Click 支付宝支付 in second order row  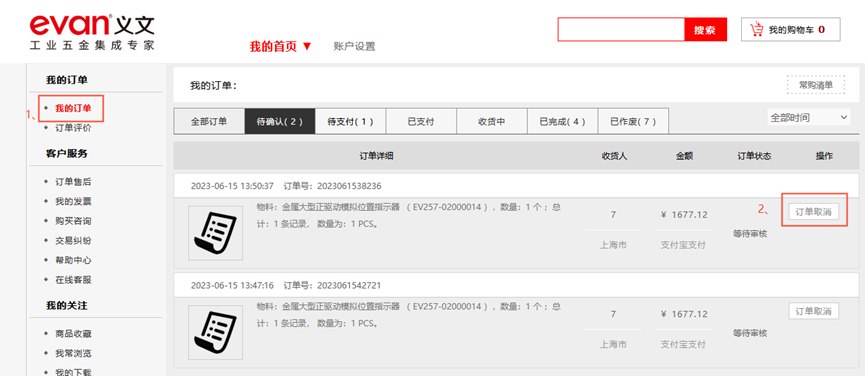coord(683,344)
